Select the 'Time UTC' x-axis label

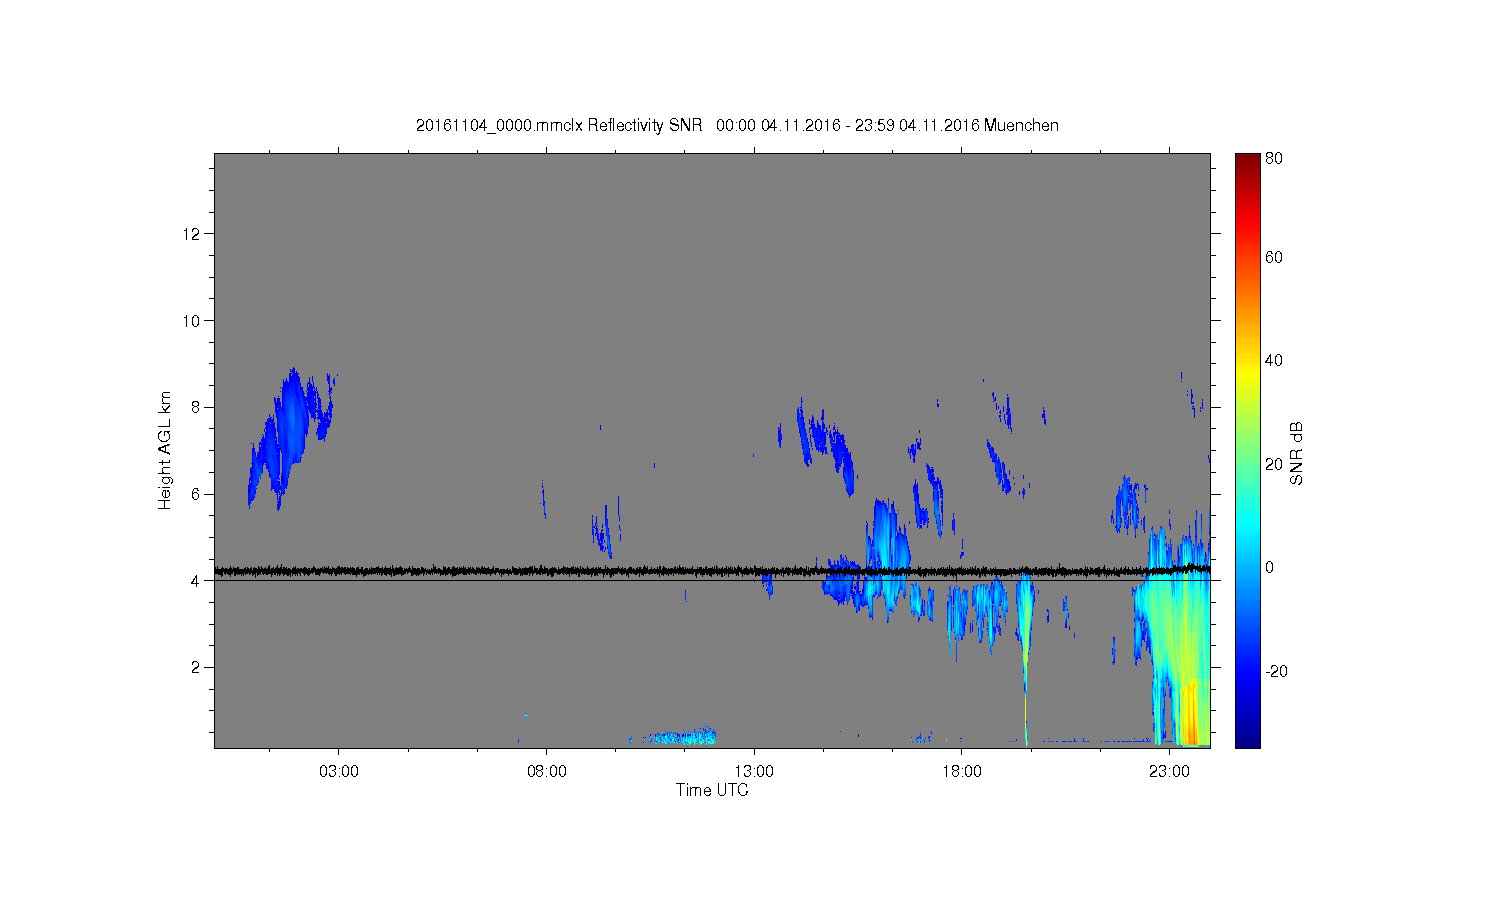(712, 790)
